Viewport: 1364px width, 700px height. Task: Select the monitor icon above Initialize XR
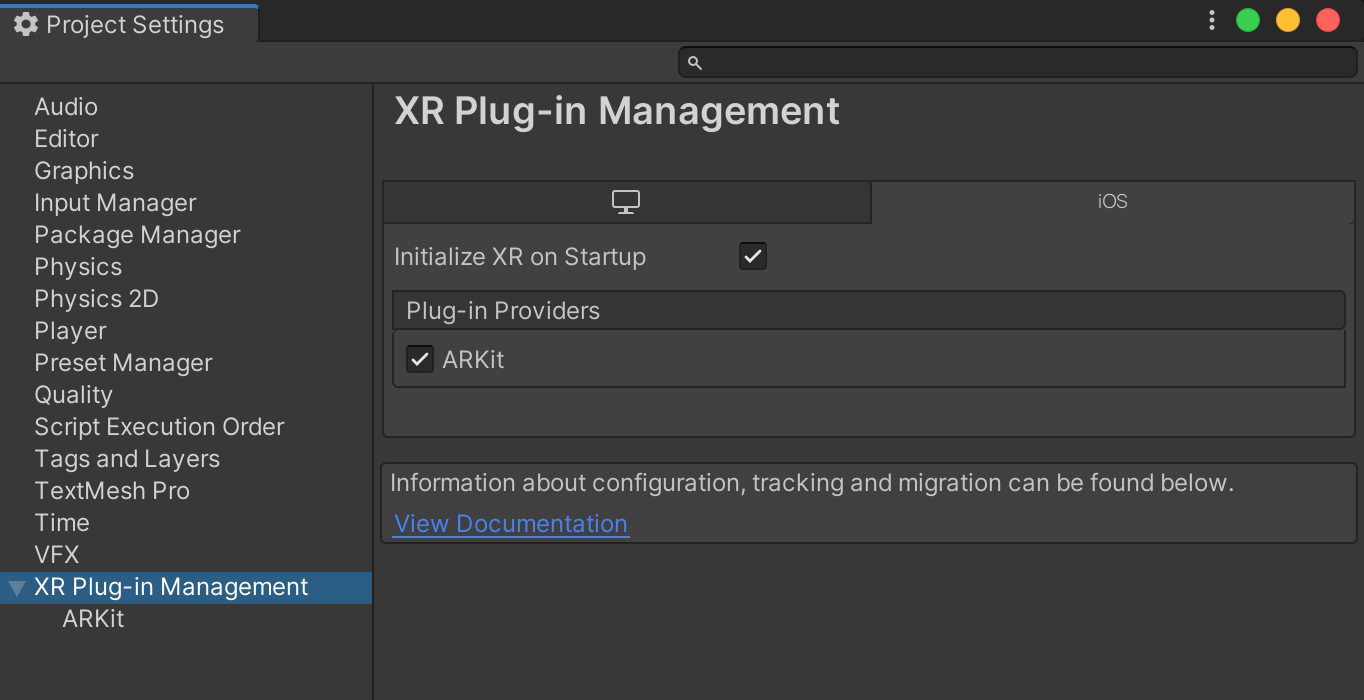click(x=626, y=201)
